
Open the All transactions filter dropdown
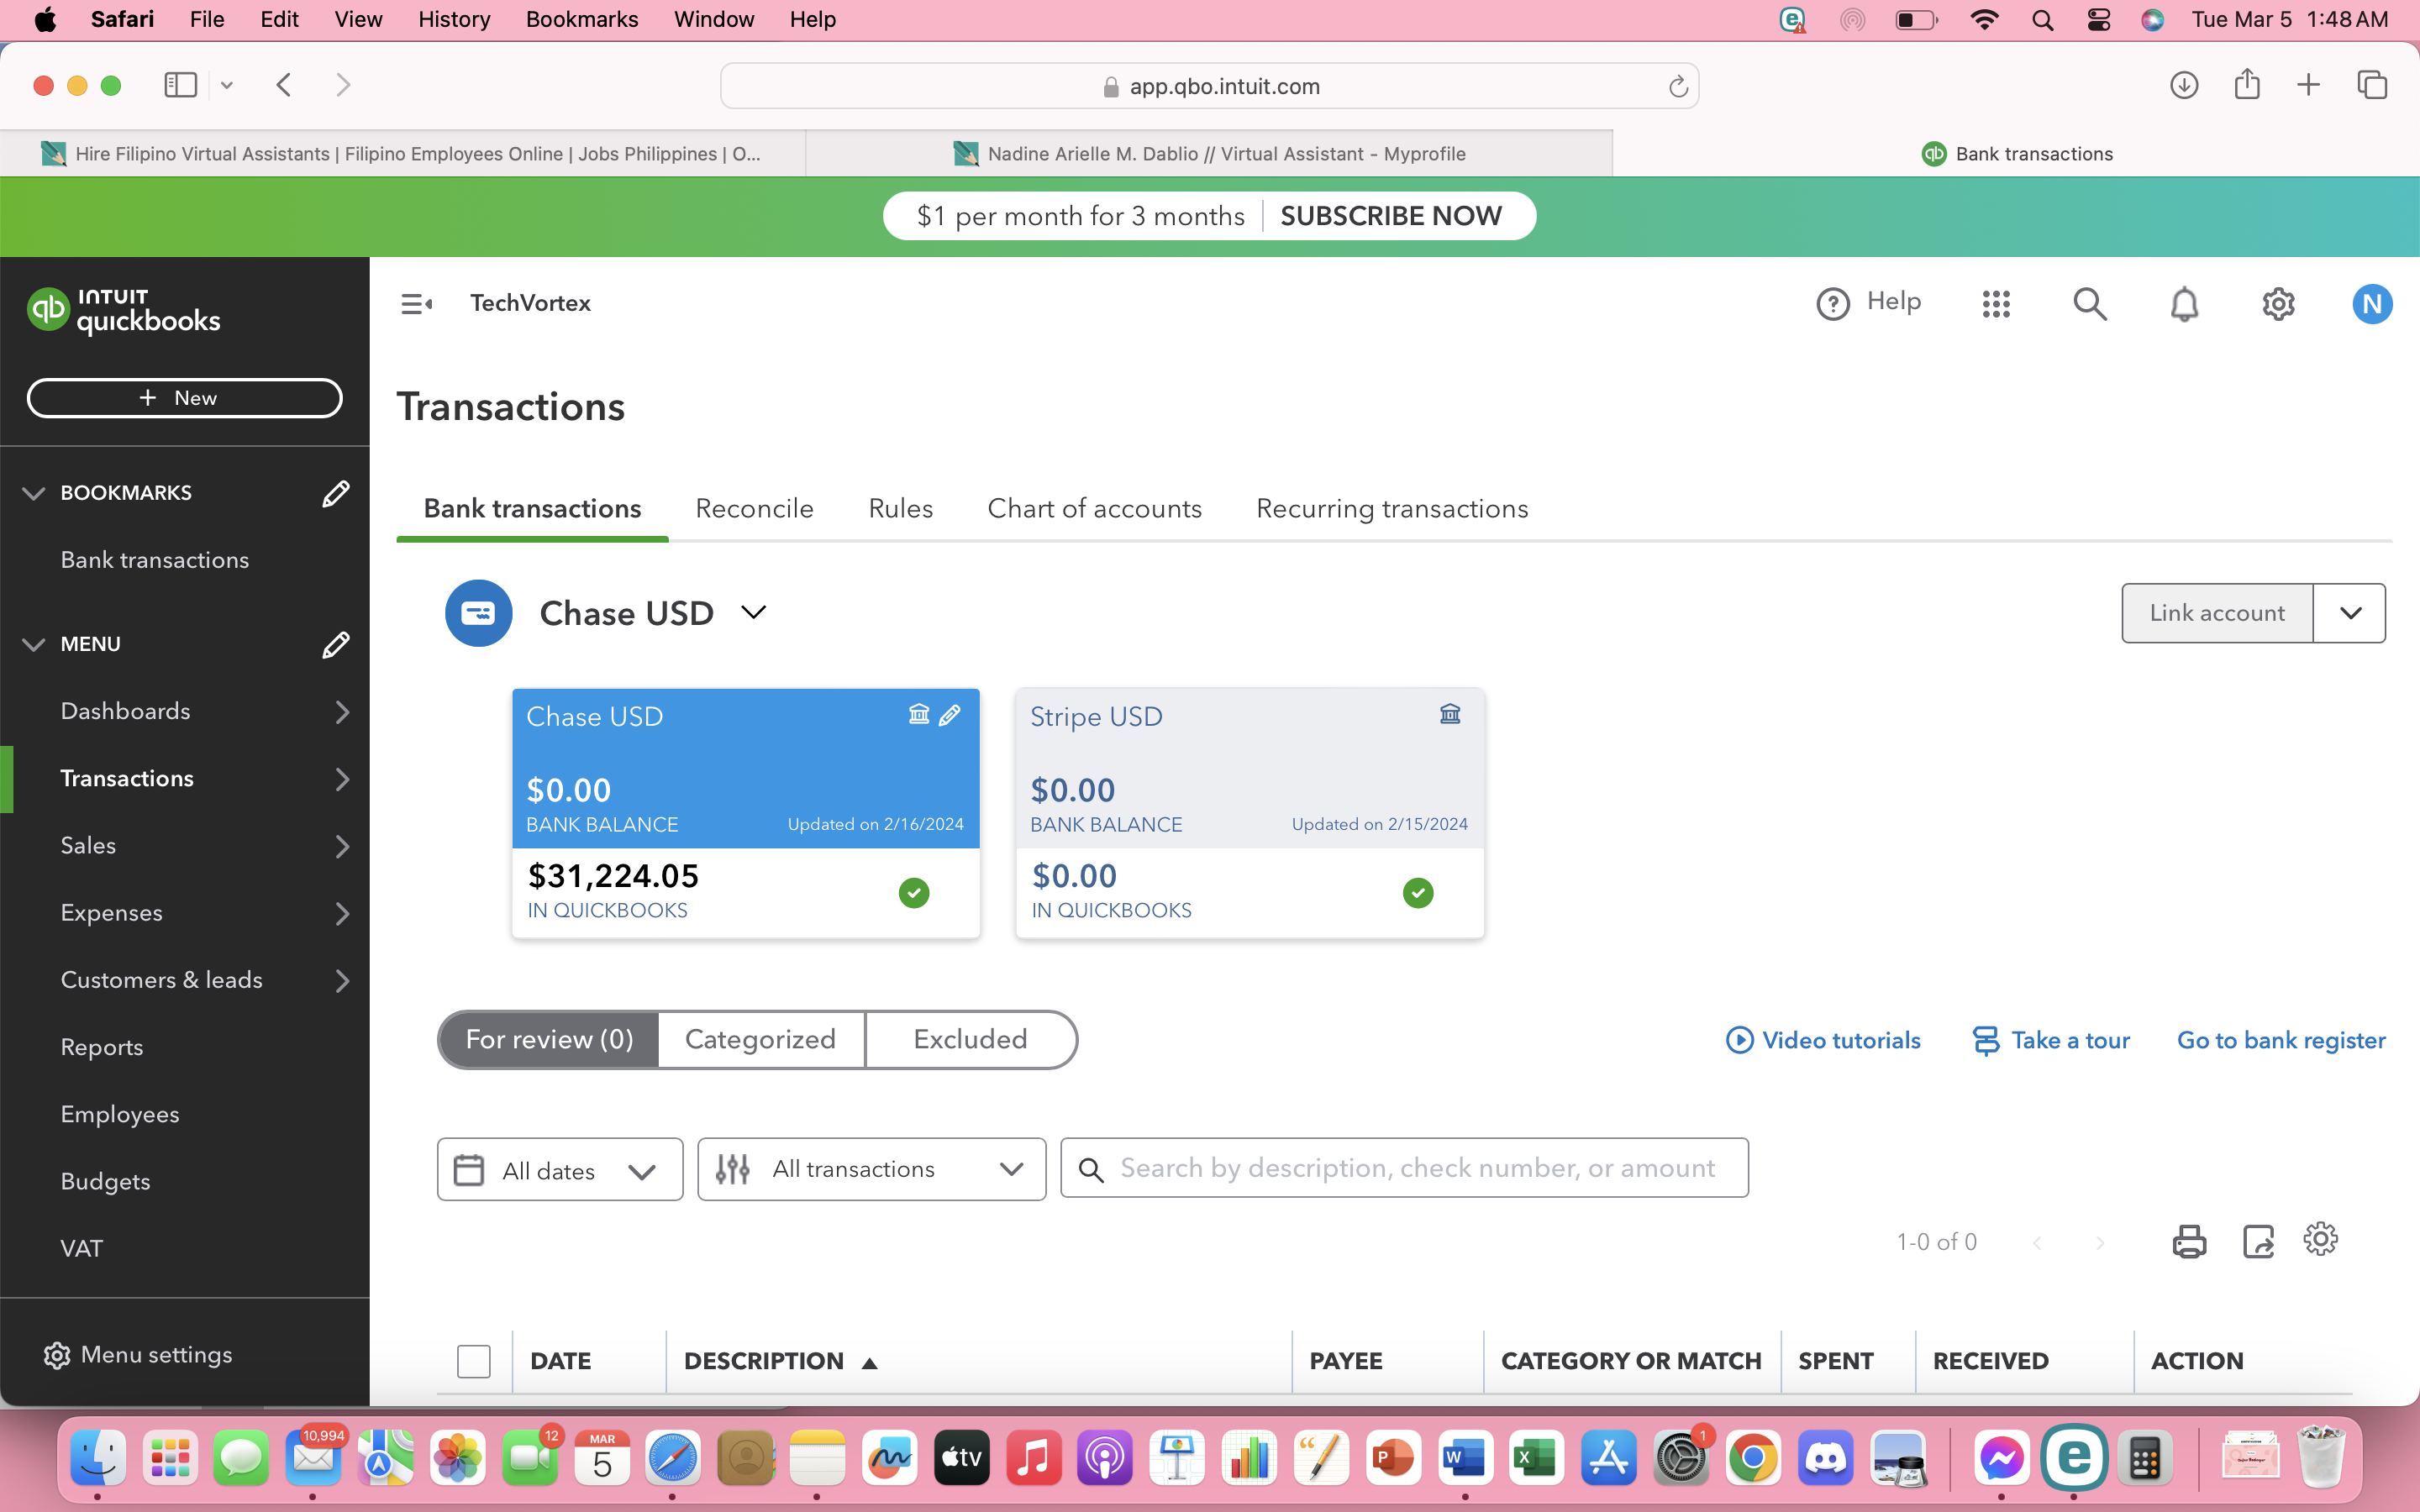[872, 1169]
